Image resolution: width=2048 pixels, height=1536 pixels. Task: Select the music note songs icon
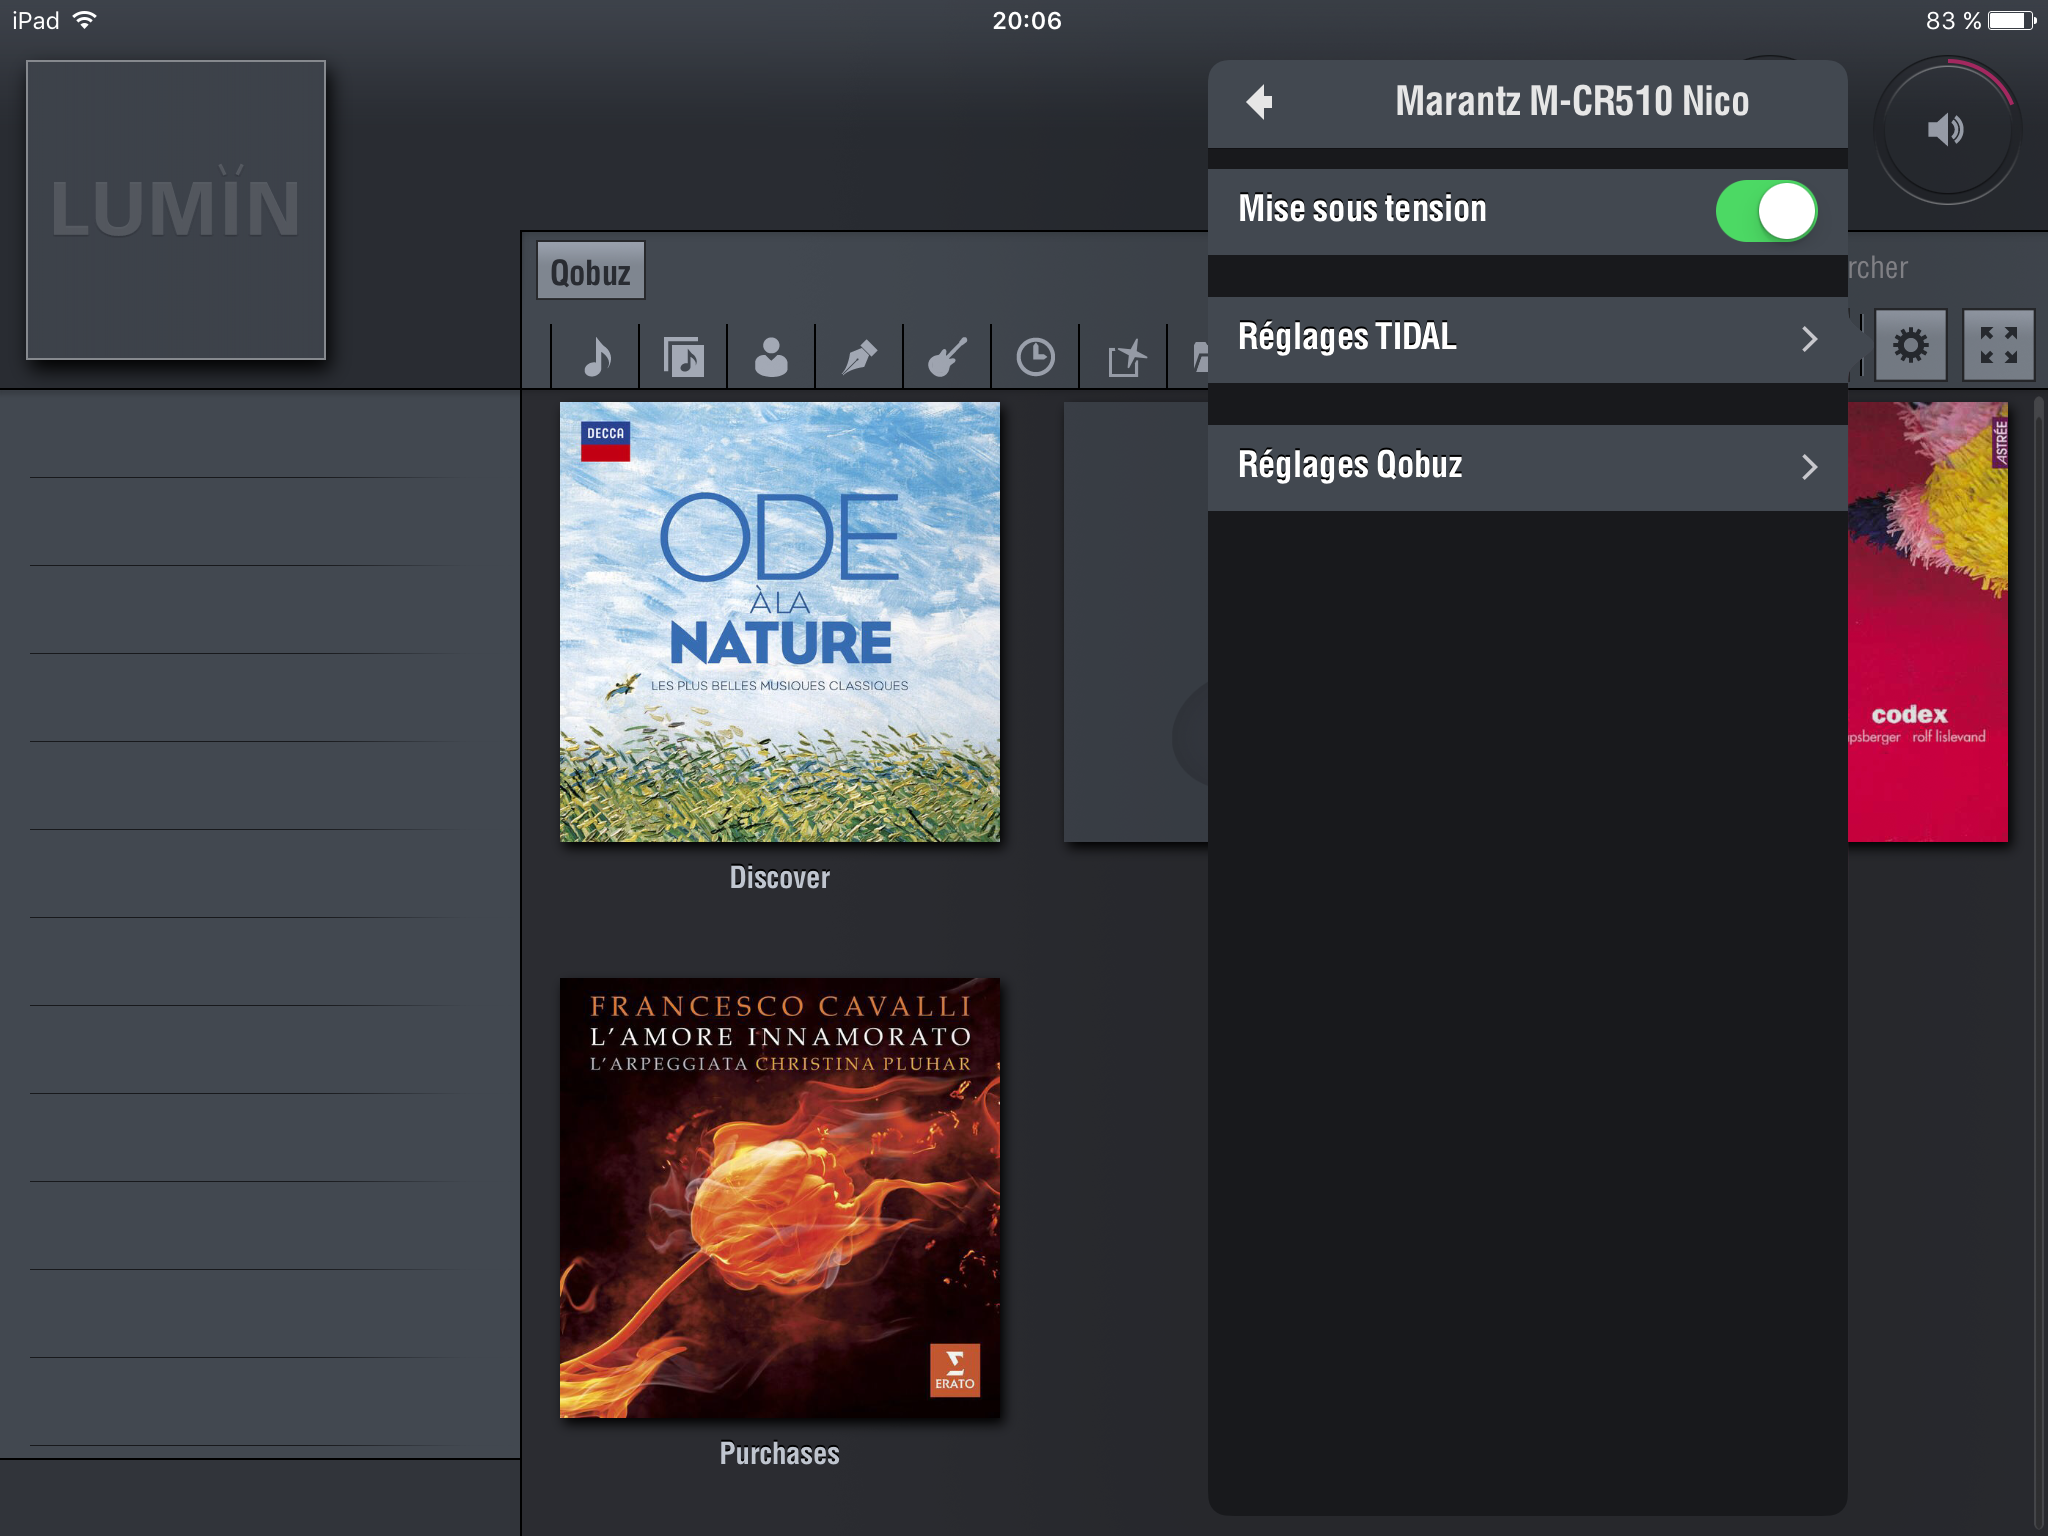point(596,356)
